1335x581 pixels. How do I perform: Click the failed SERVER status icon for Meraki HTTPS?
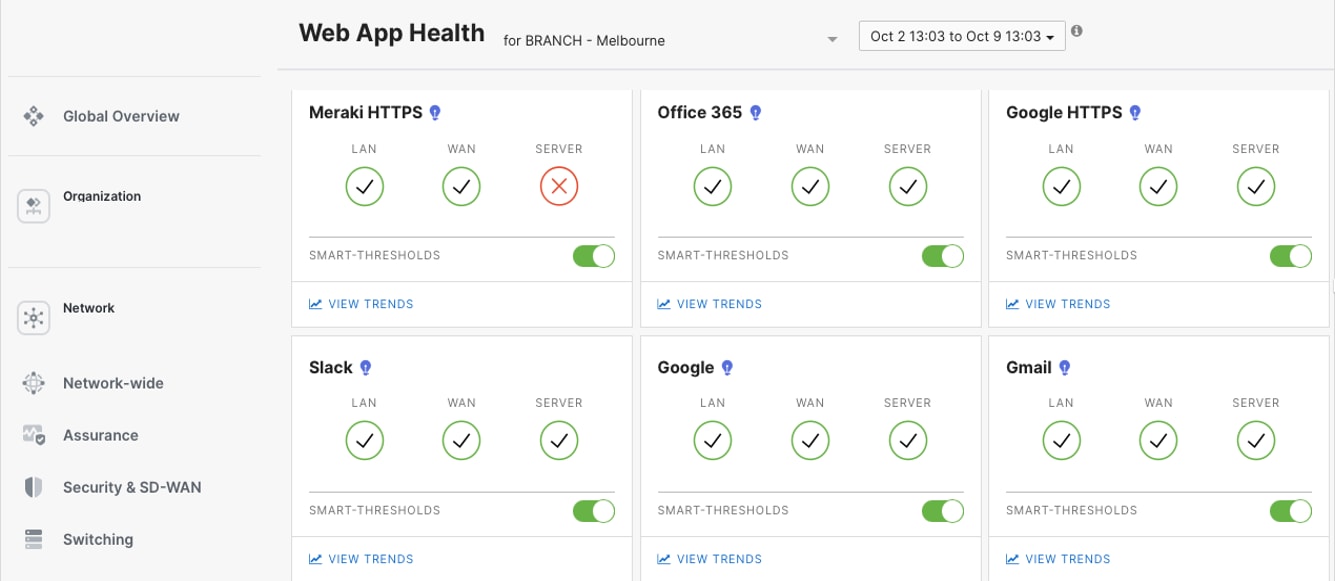tap(559, 186)
